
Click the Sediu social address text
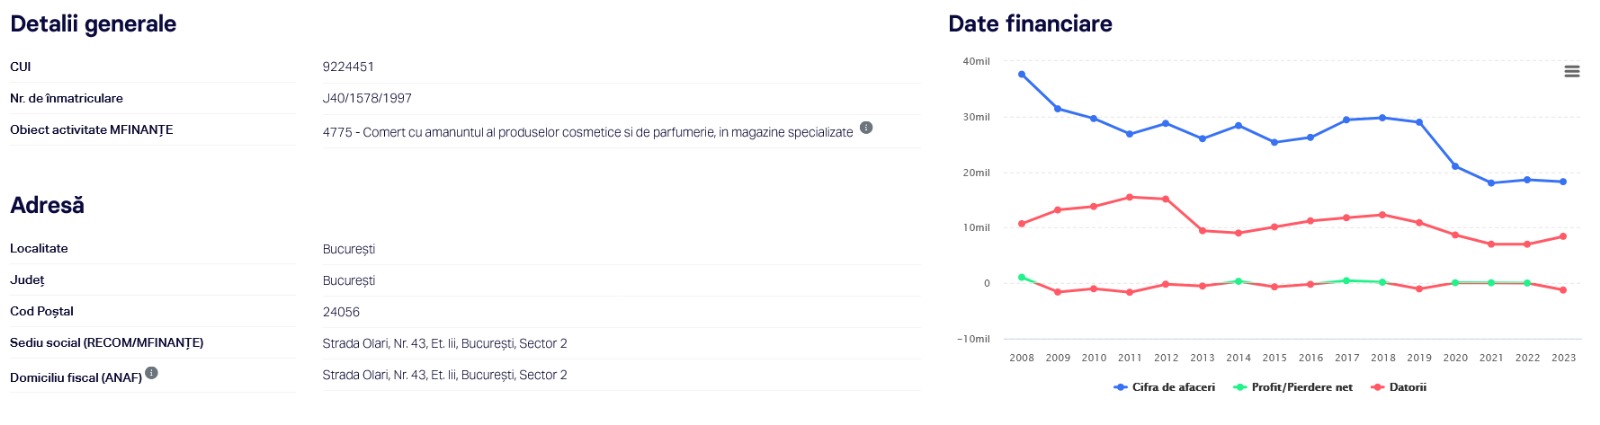(444, 343)
